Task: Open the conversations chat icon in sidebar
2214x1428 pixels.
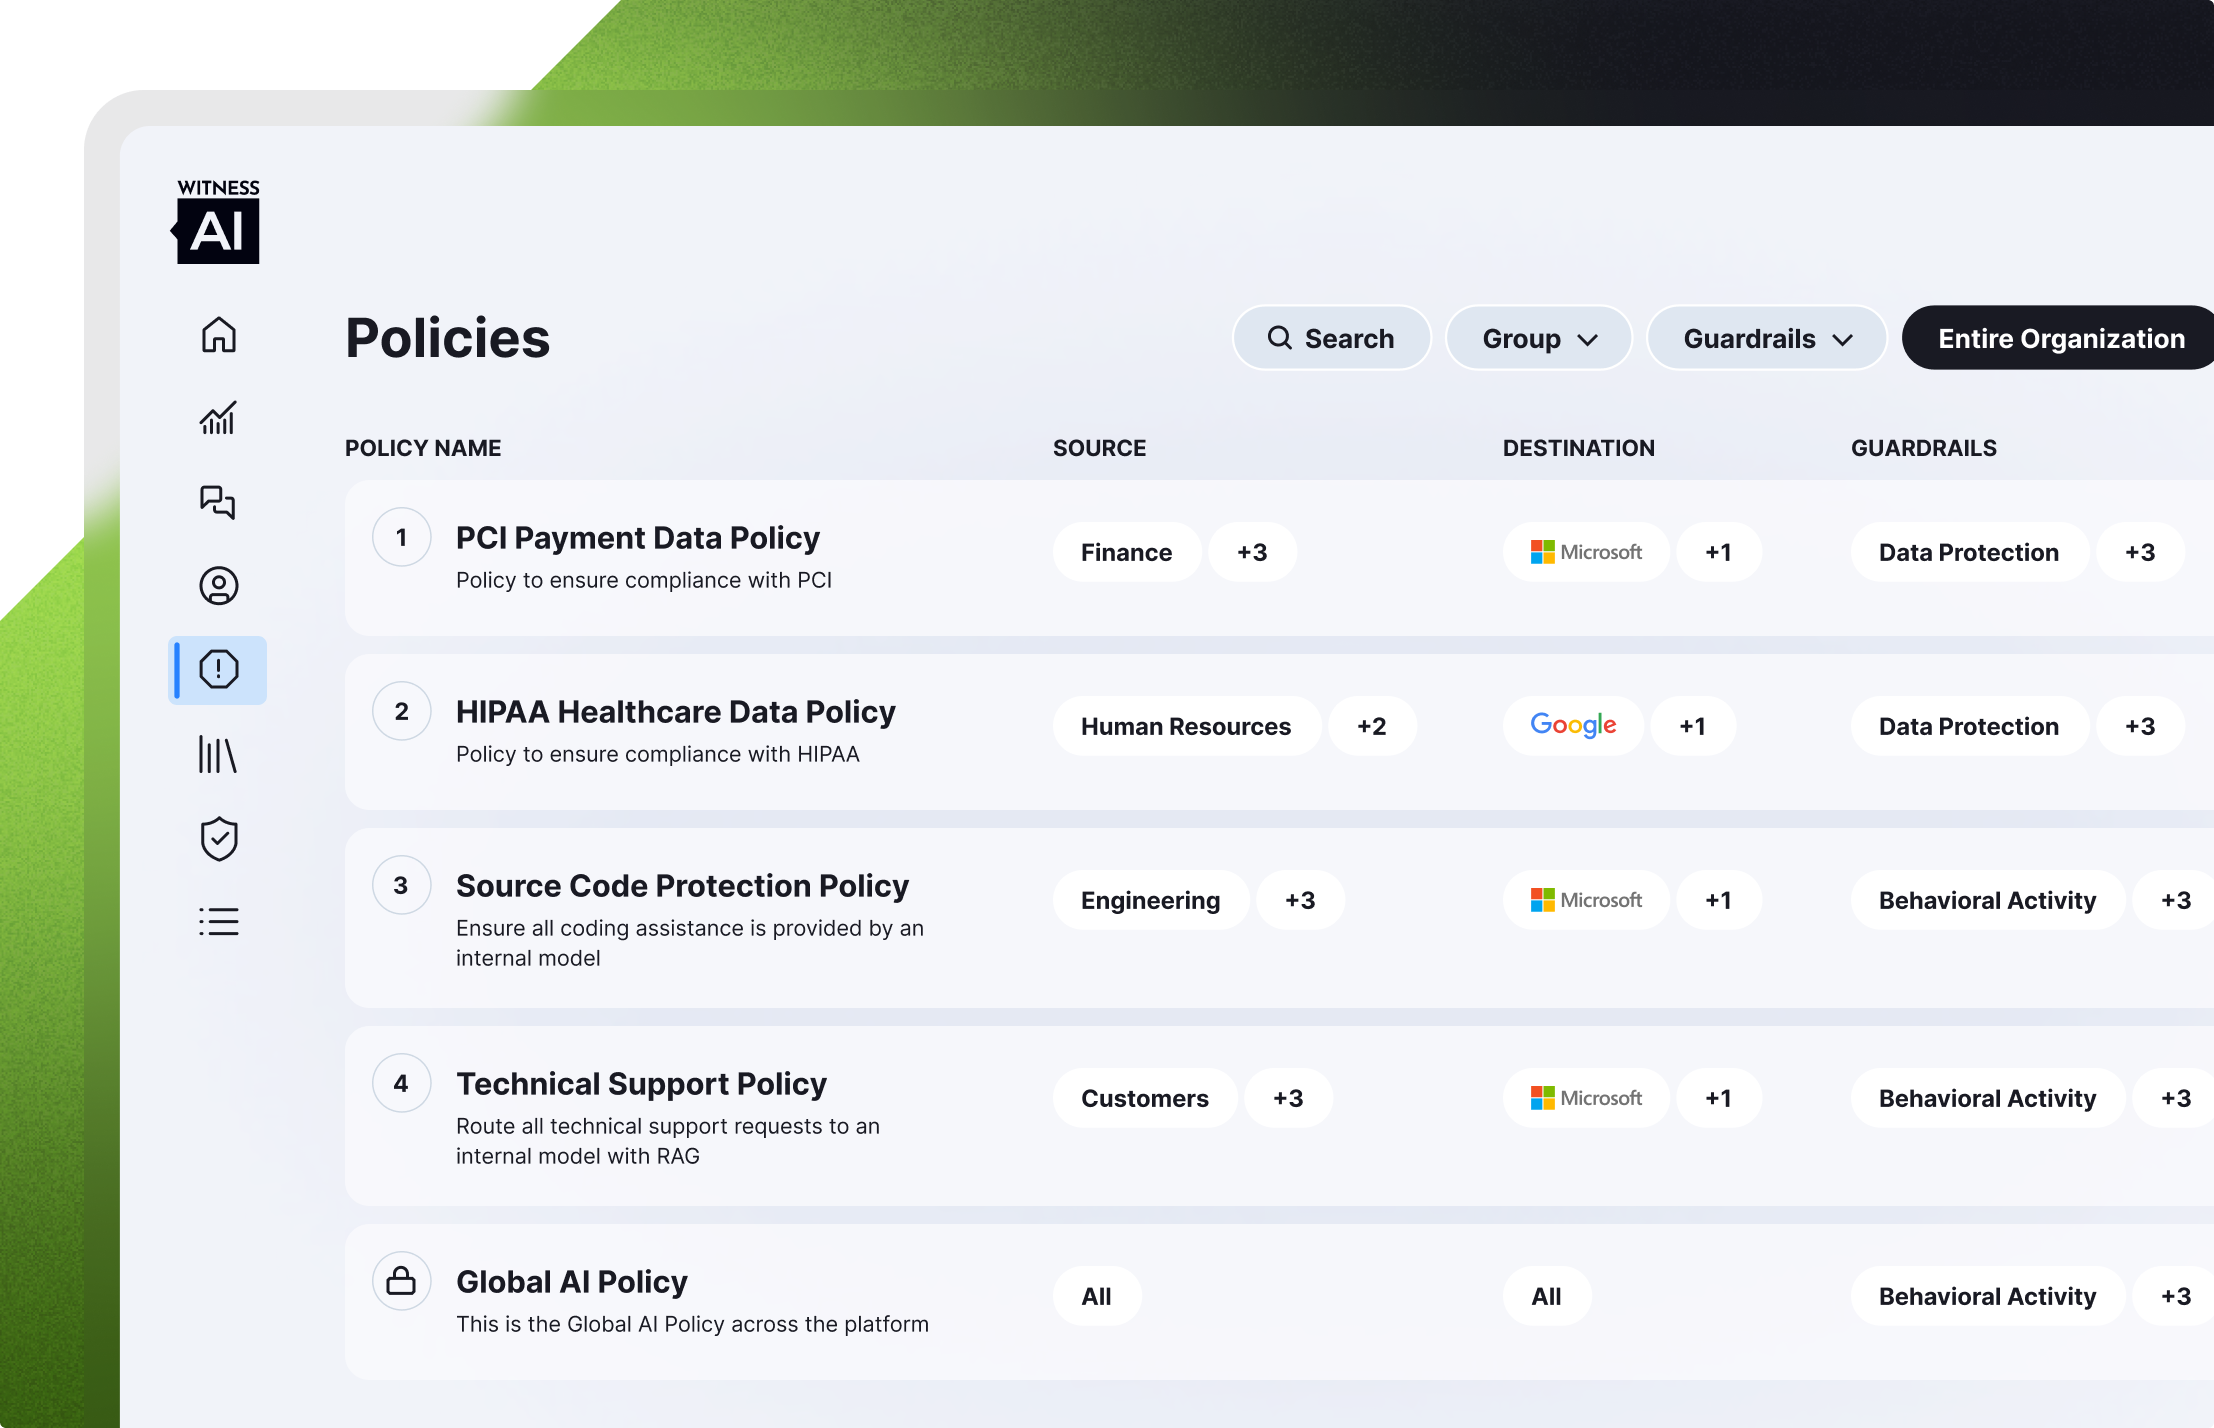Action: coord(218,502)
